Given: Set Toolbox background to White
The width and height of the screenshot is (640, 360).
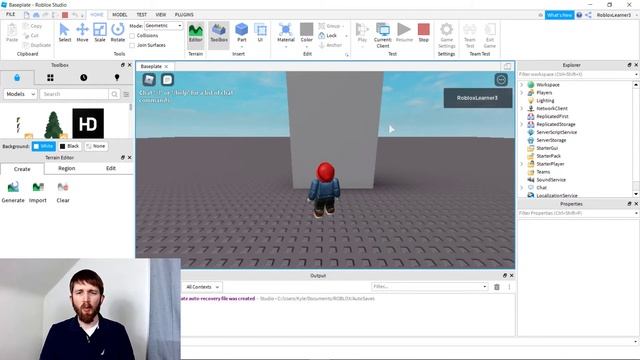Looking at the screenshot, I should click(x=44, y=146).
